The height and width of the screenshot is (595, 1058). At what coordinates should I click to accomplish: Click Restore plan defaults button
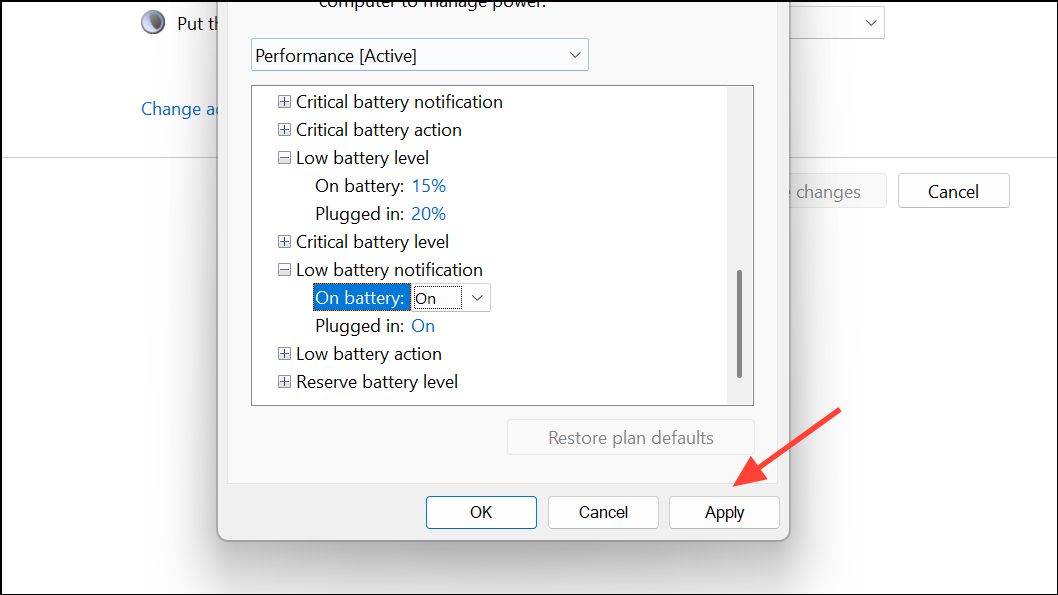(630, 438)
